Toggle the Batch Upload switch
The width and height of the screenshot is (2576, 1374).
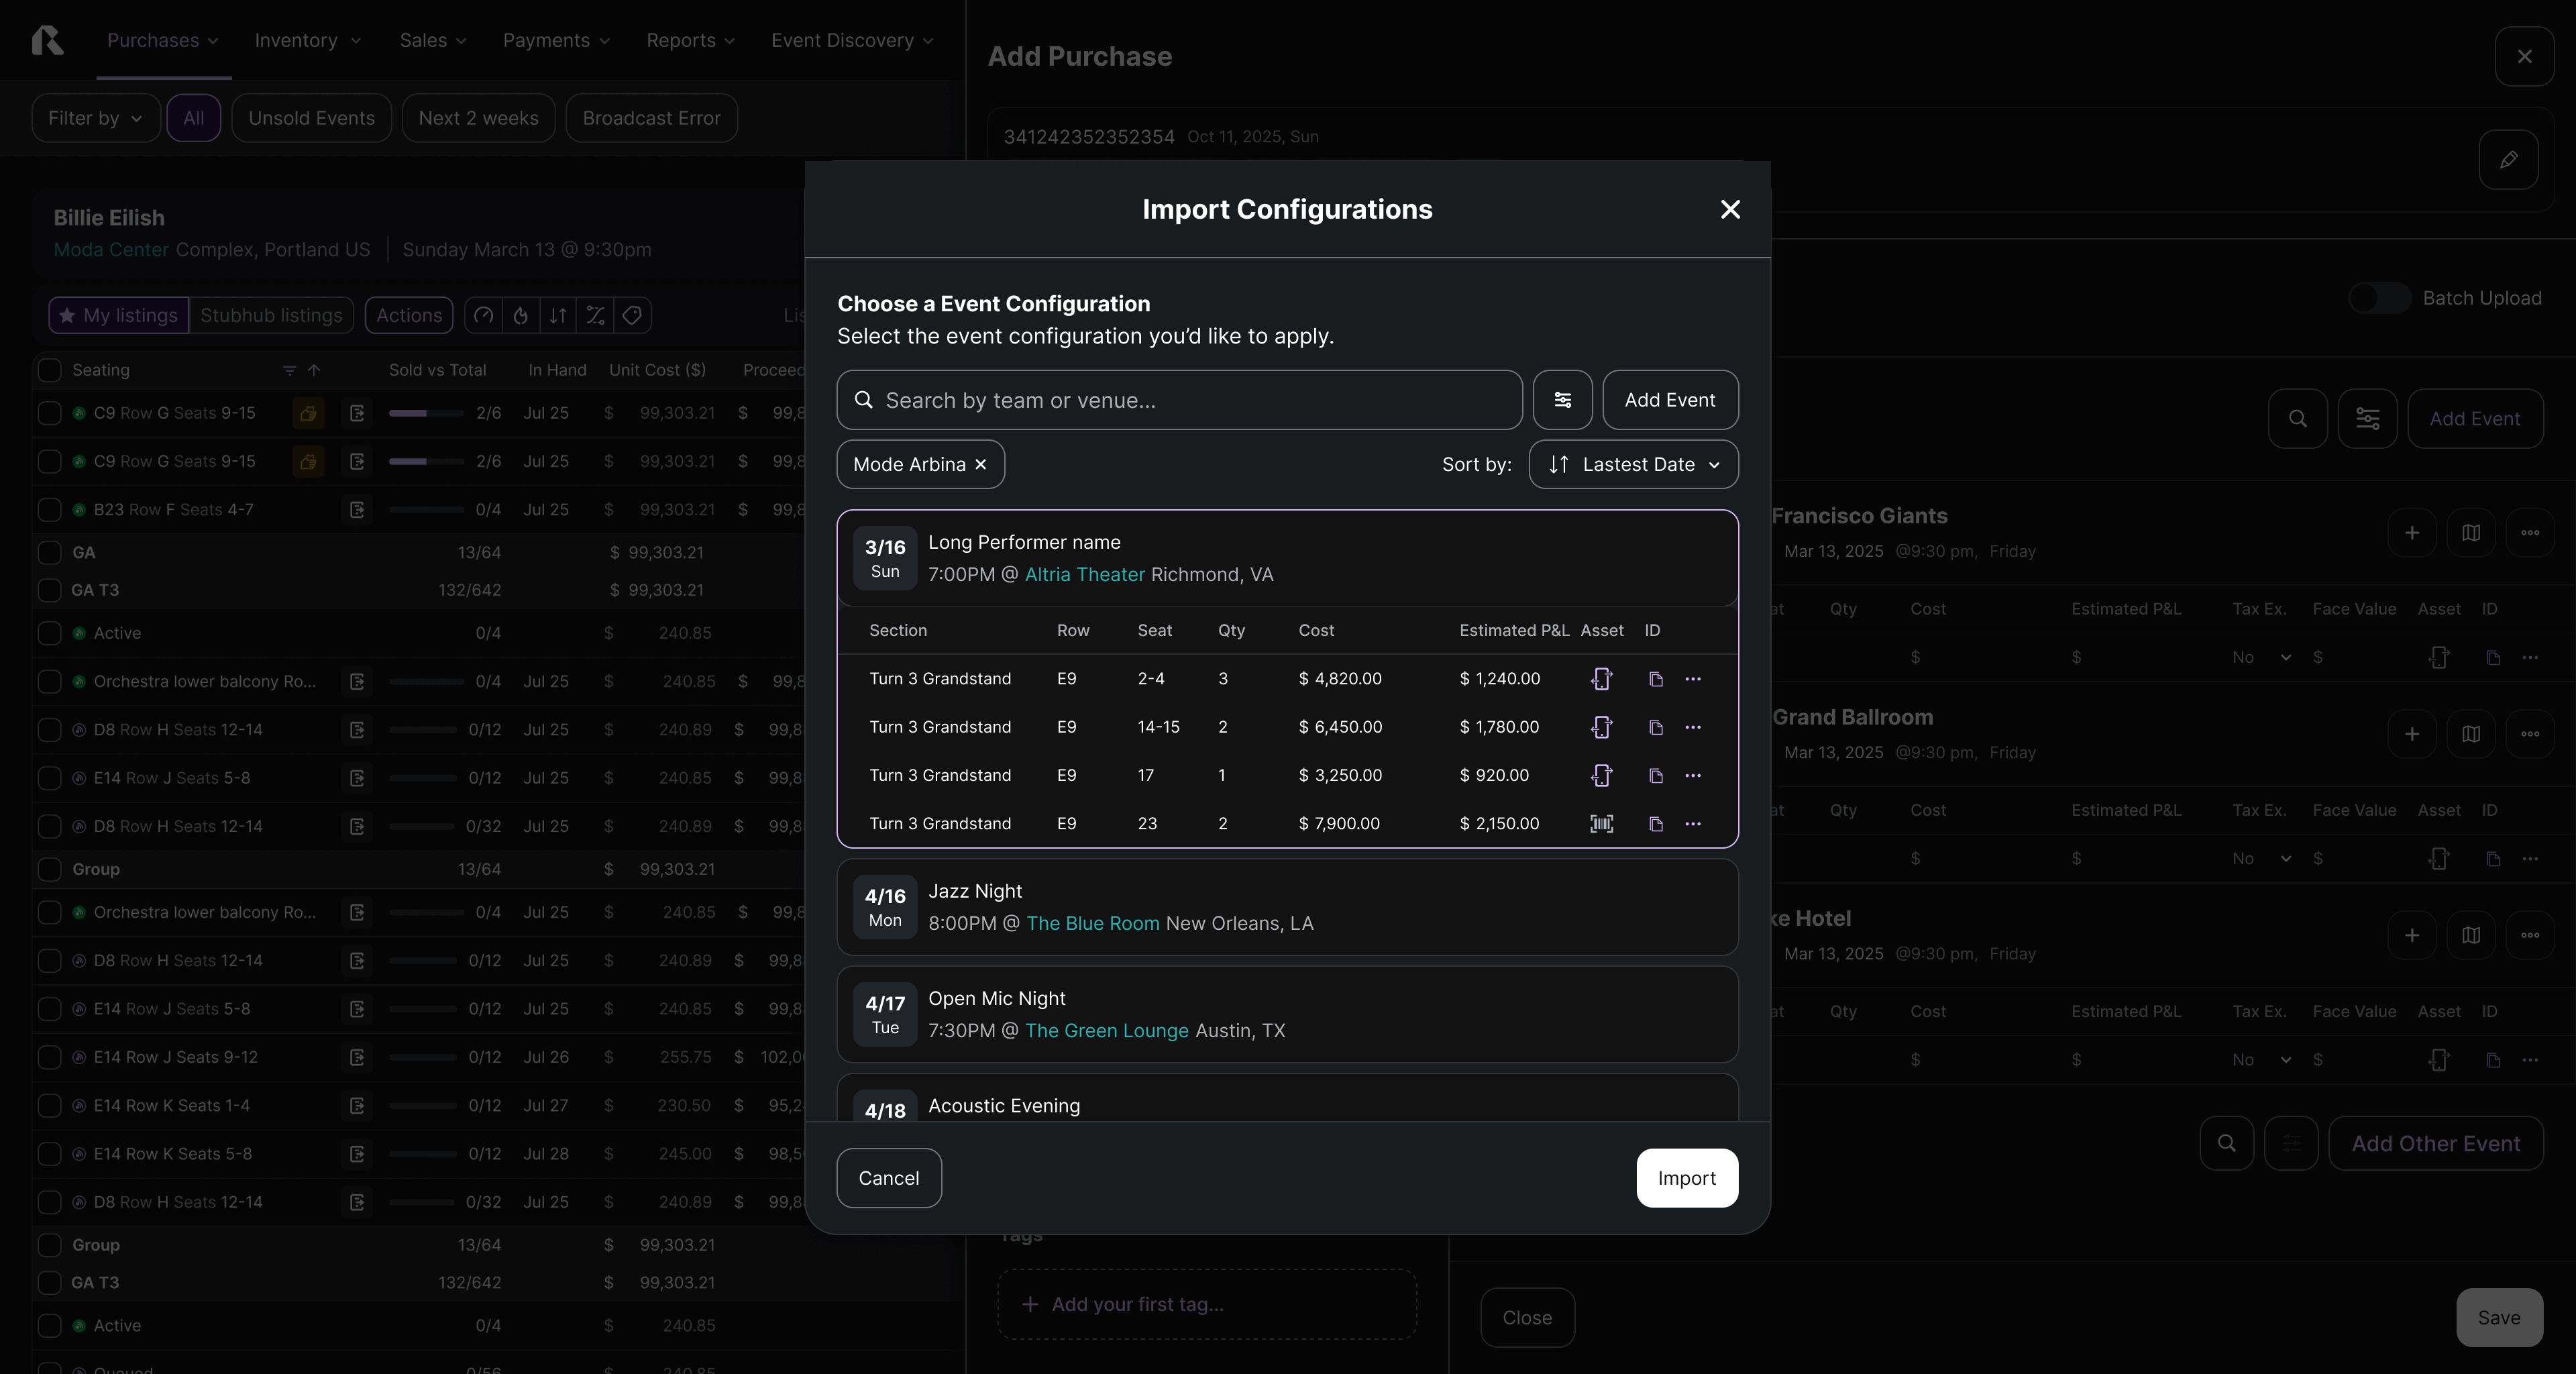pyautogui.click(x=2379, y=298)
